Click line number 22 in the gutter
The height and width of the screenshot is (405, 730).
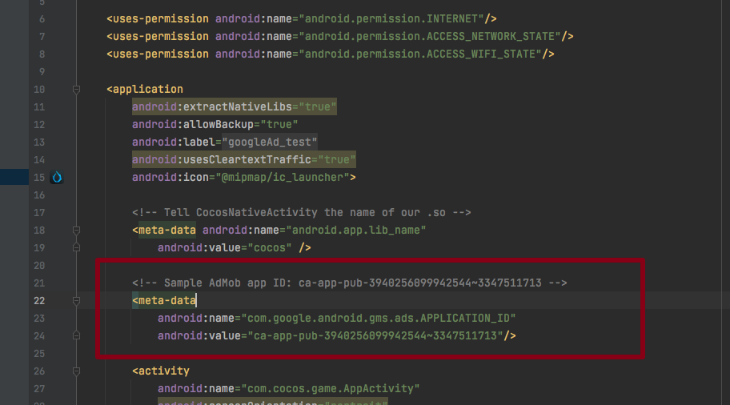coord(39,301)
